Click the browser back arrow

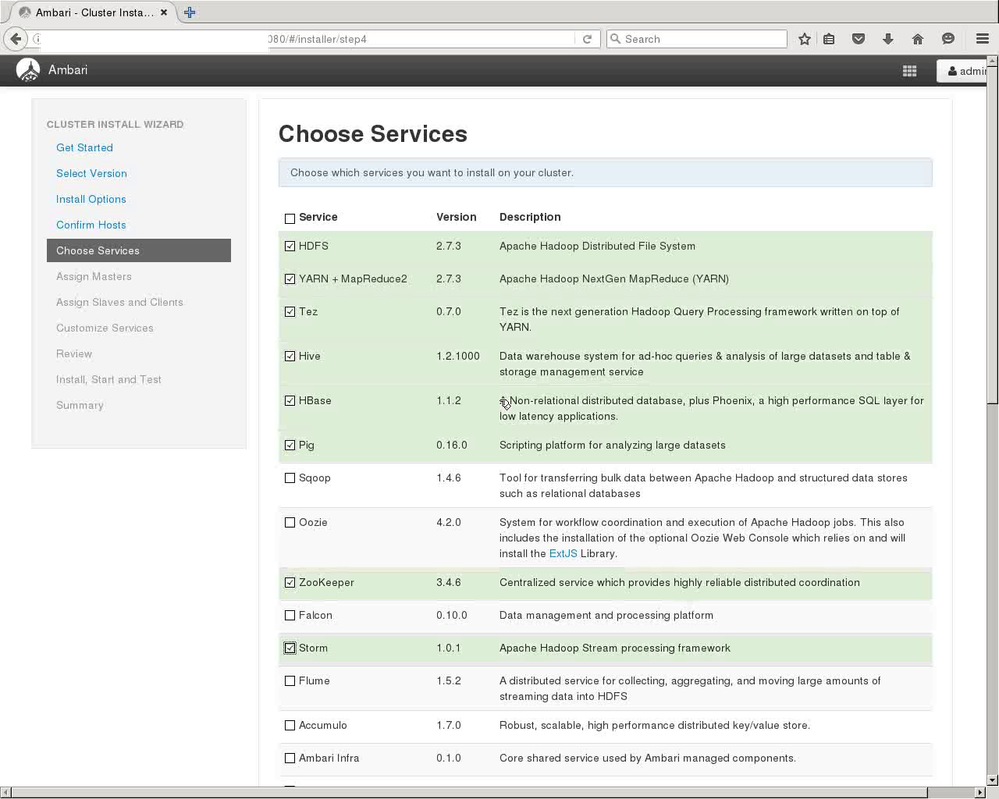(16, 38)
